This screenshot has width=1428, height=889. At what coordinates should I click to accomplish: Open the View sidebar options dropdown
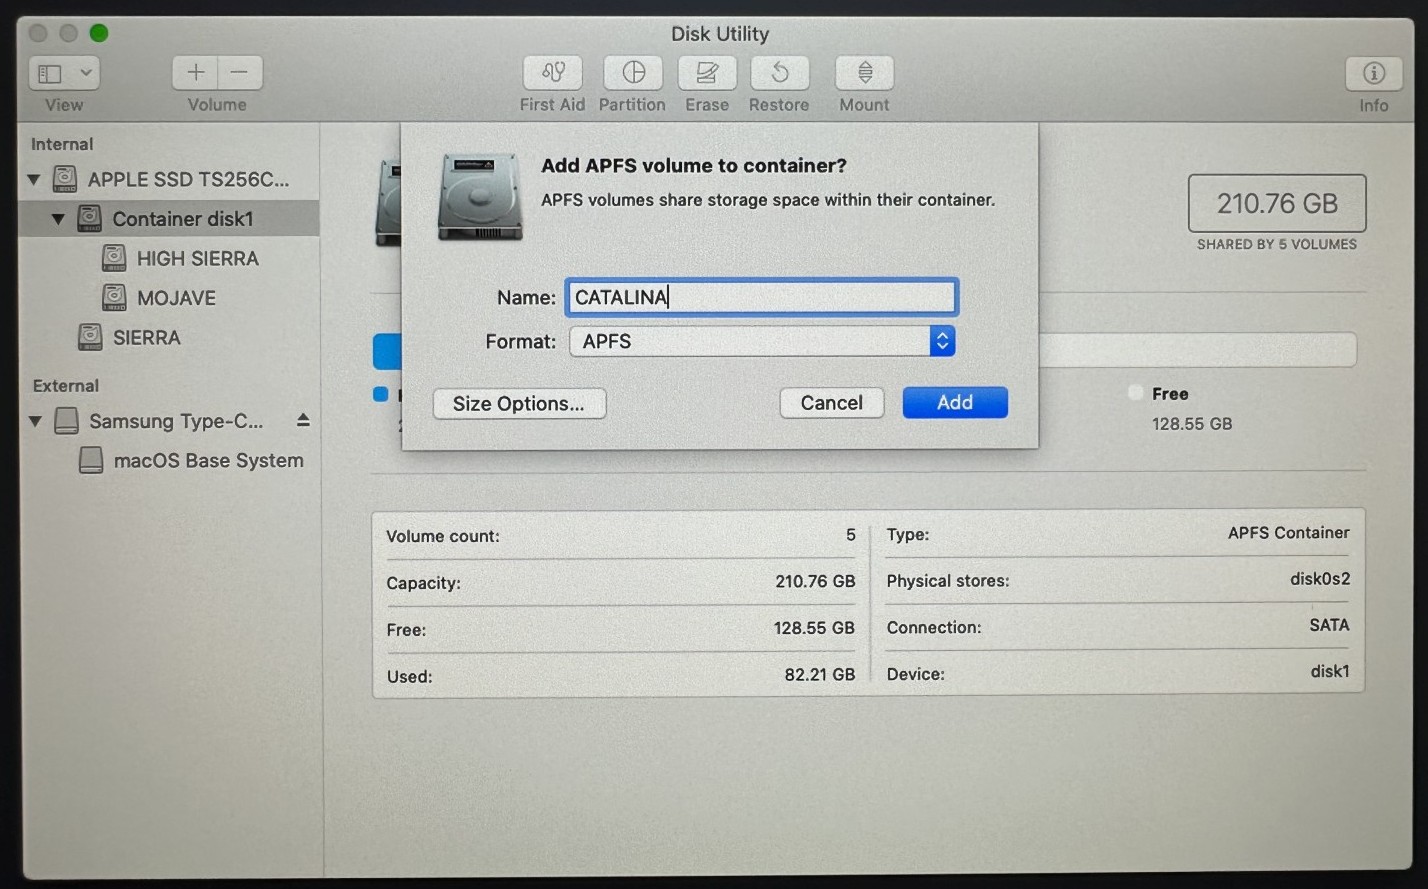pyautogui.click(x=64, y=73)
